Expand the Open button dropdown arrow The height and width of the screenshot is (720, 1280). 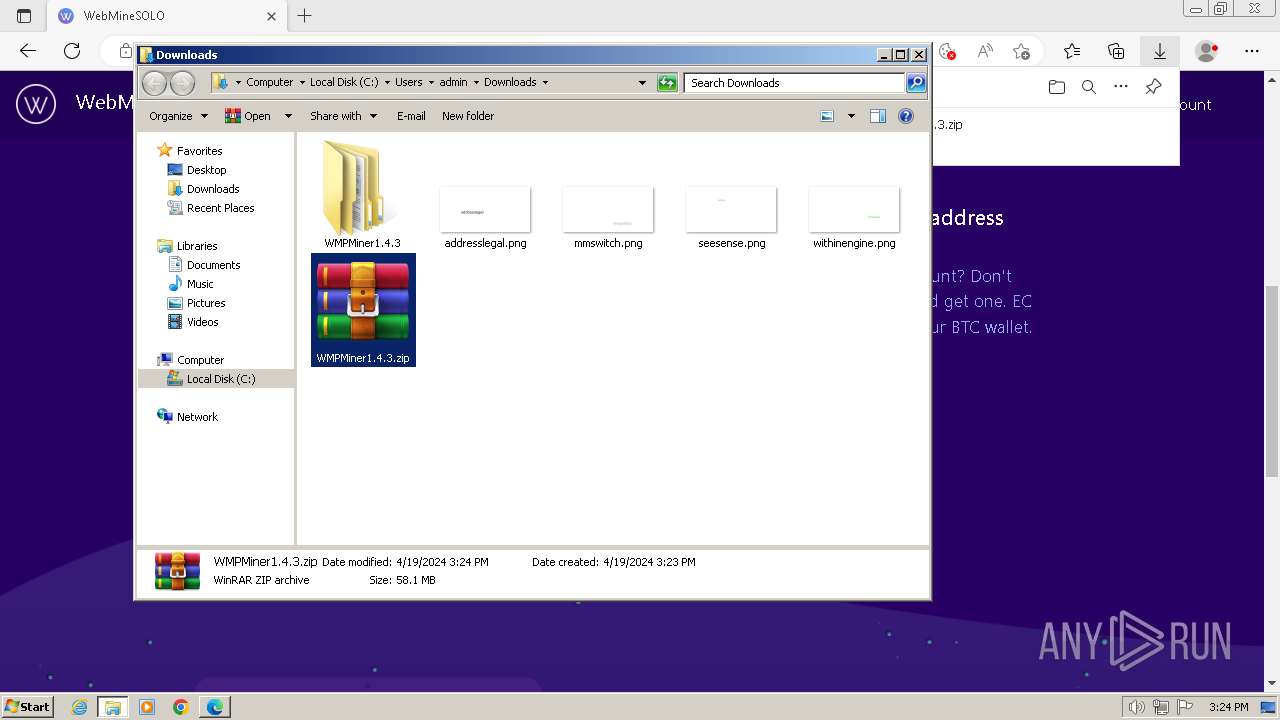(x=288, y=116)
